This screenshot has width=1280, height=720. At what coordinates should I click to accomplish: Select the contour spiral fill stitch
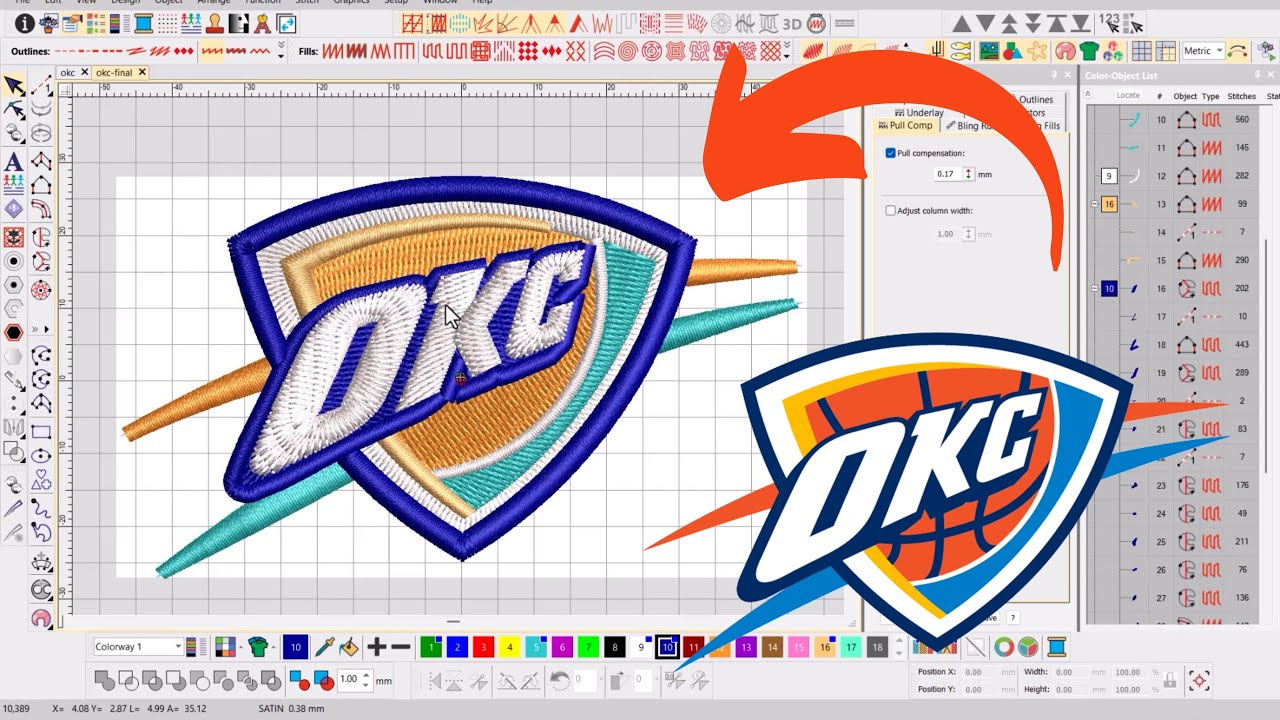tap(628, 50)
